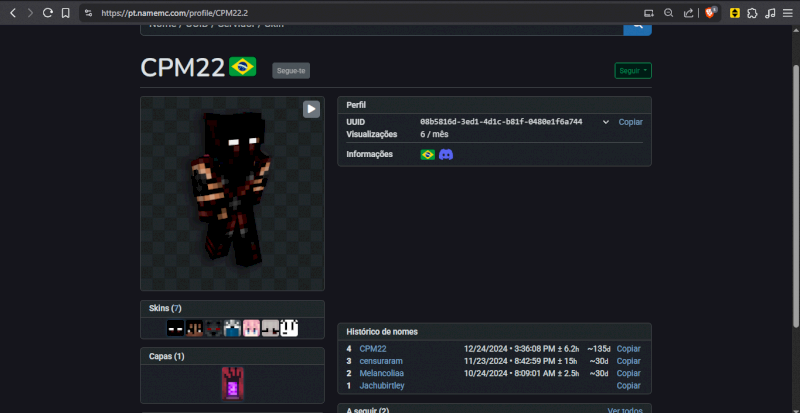Play the skin animation

click(311, 109)
